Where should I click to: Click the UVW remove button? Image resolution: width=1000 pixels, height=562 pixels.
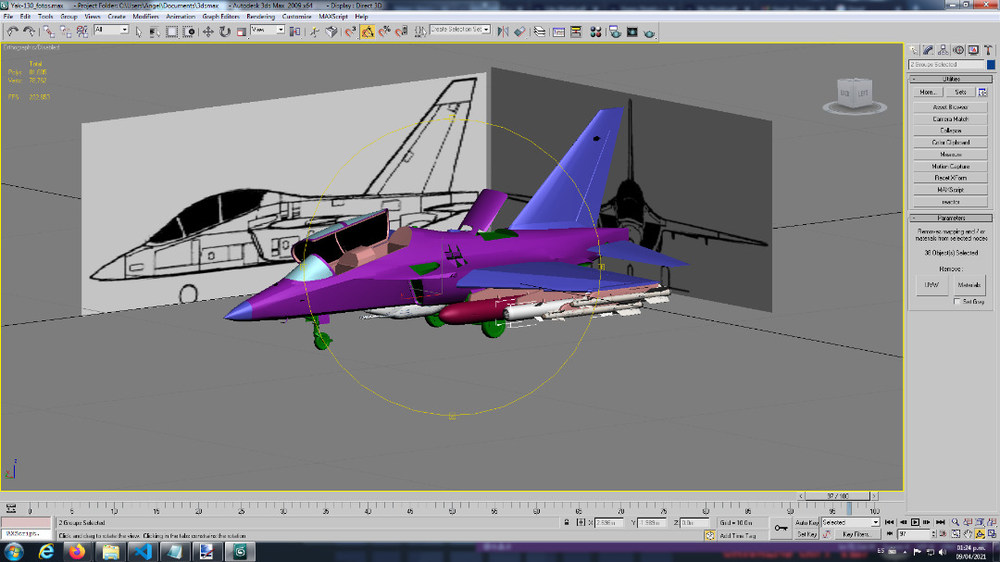[932, 285]
